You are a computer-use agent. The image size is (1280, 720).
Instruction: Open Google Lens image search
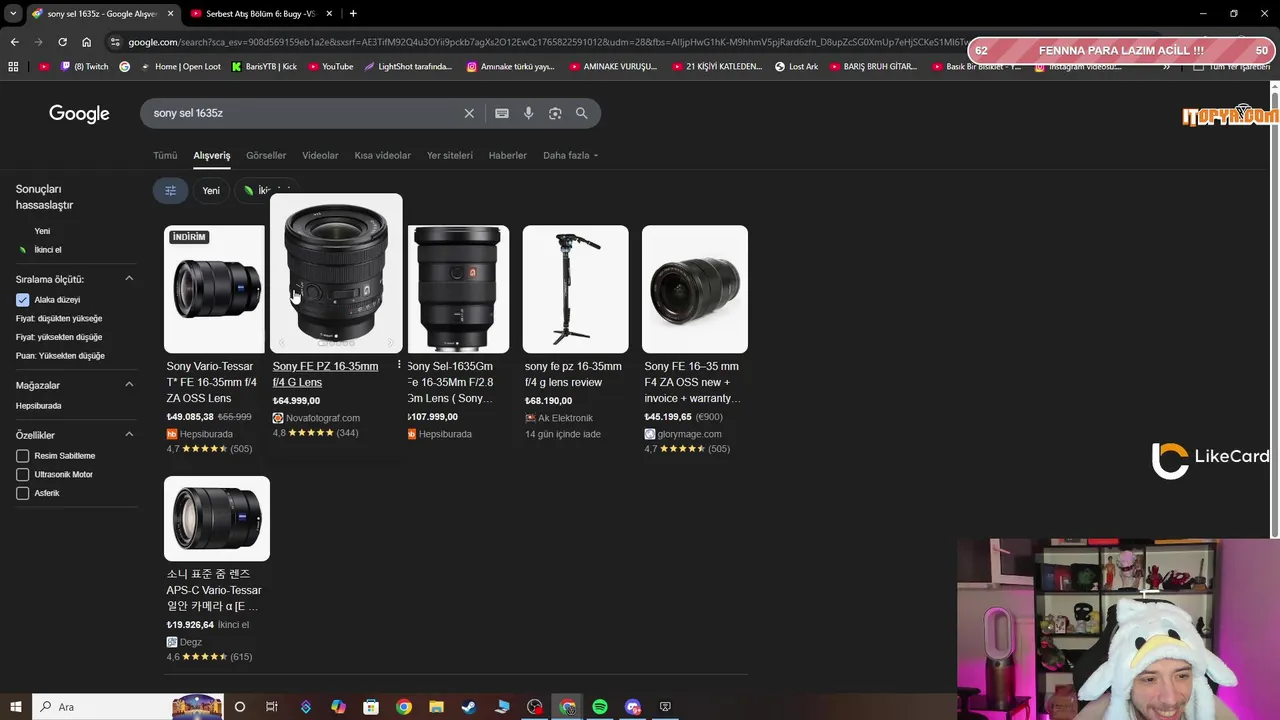(x=555, y=113)
